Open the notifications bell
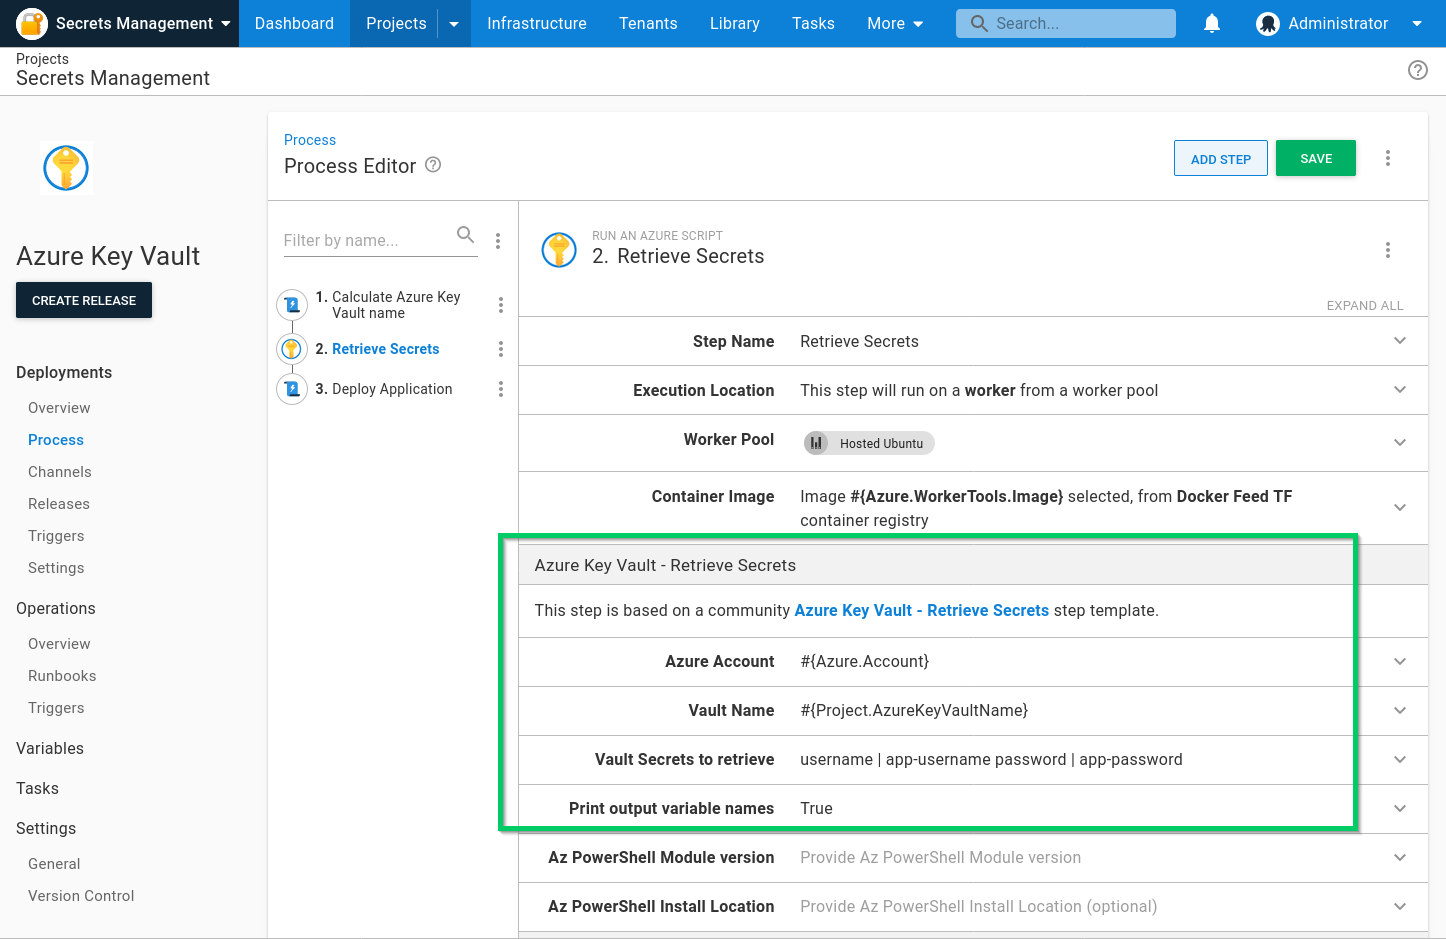1446x939 pixels. coord(1211,22)
